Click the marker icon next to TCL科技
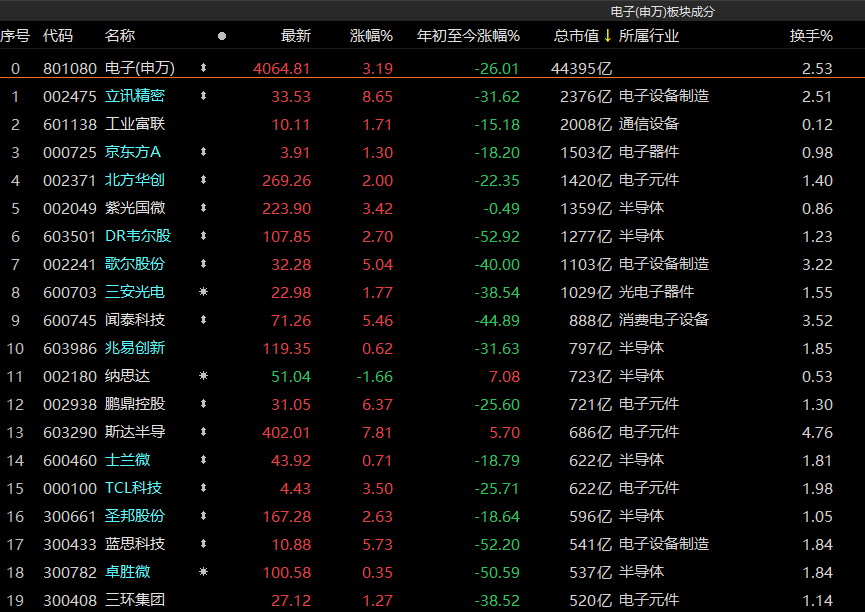Viewport: 865px width, 612px height. click(204, 488)
